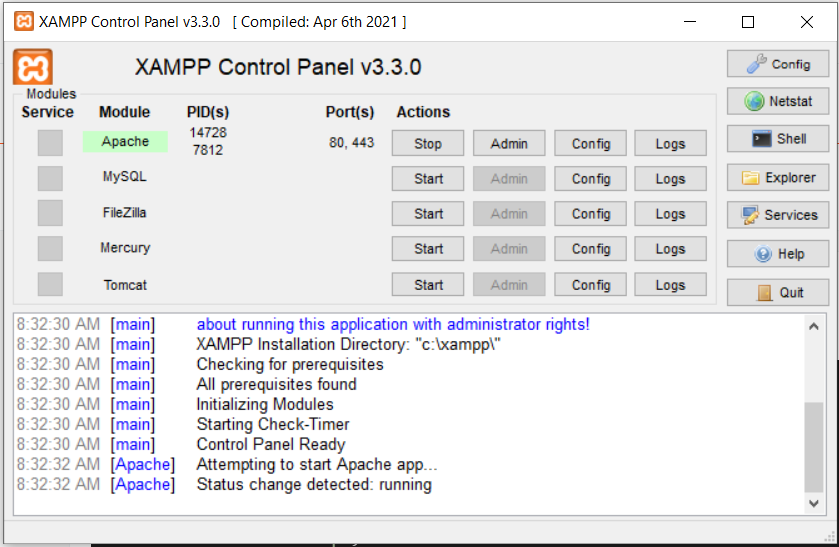
Task: Click log line 'Starting Check-Timer'
Action: tap(273, 424)
